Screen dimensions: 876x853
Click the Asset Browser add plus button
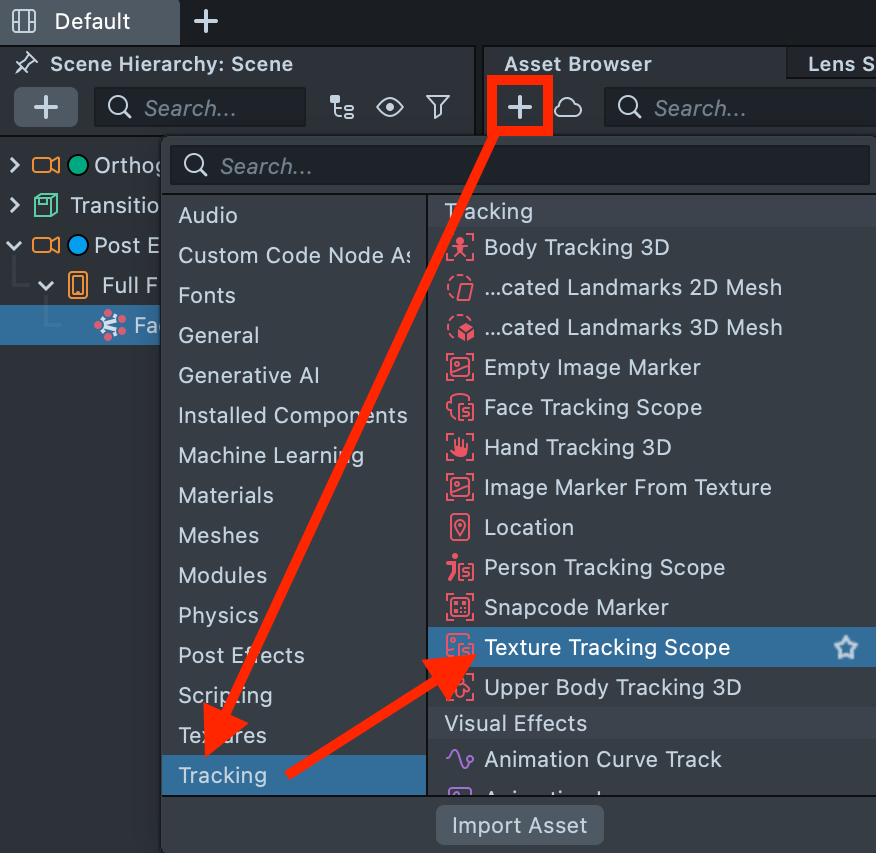(x=520, y=107)
